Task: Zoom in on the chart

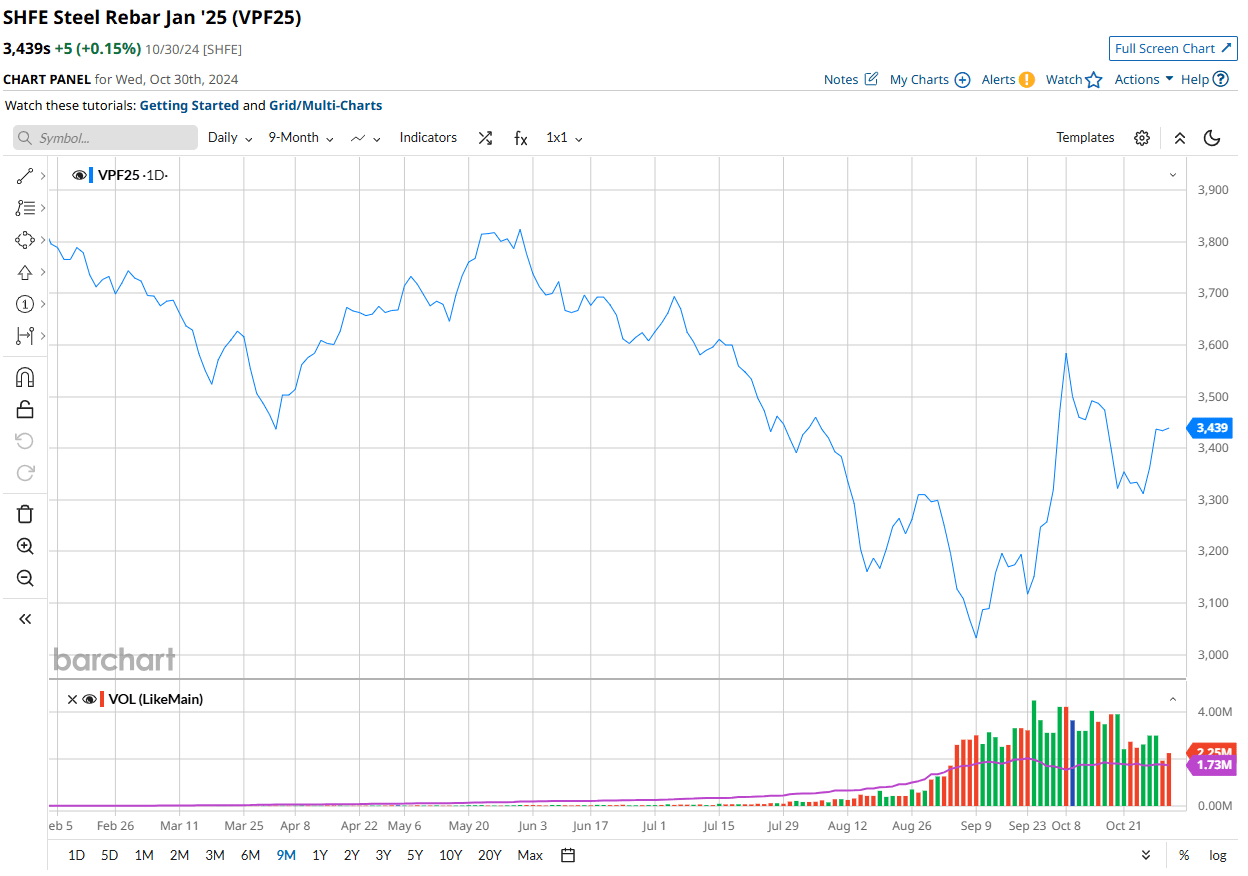Action: click(25, 546)
